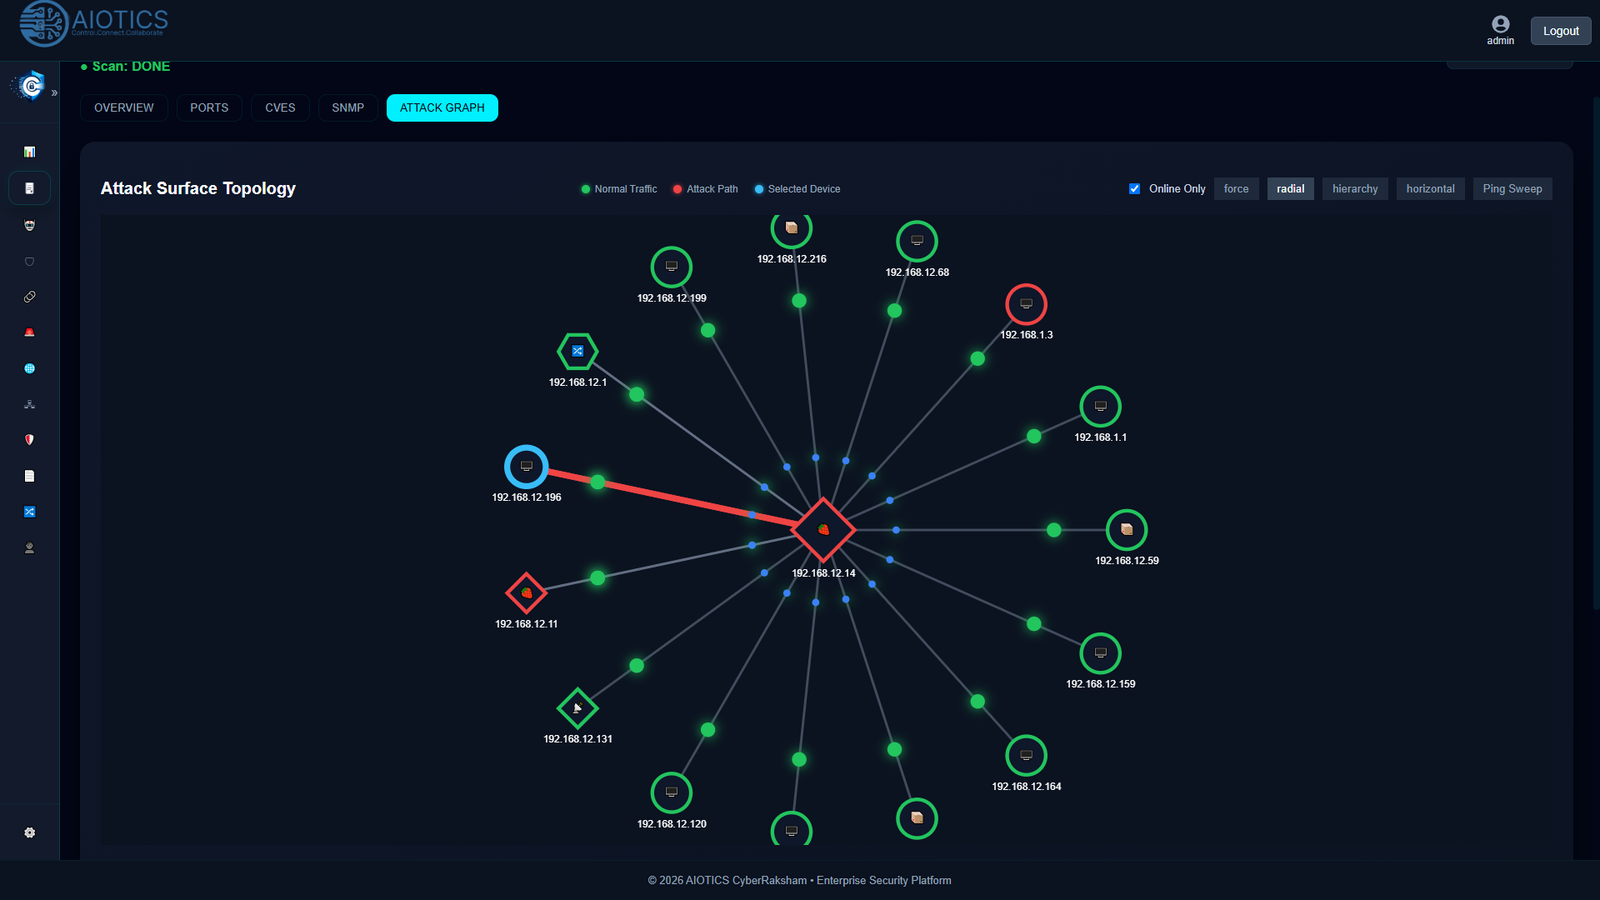Select the device node 192.168.12.59
The width and height of the screenshot is (1600, 900).
(1127, 530)
